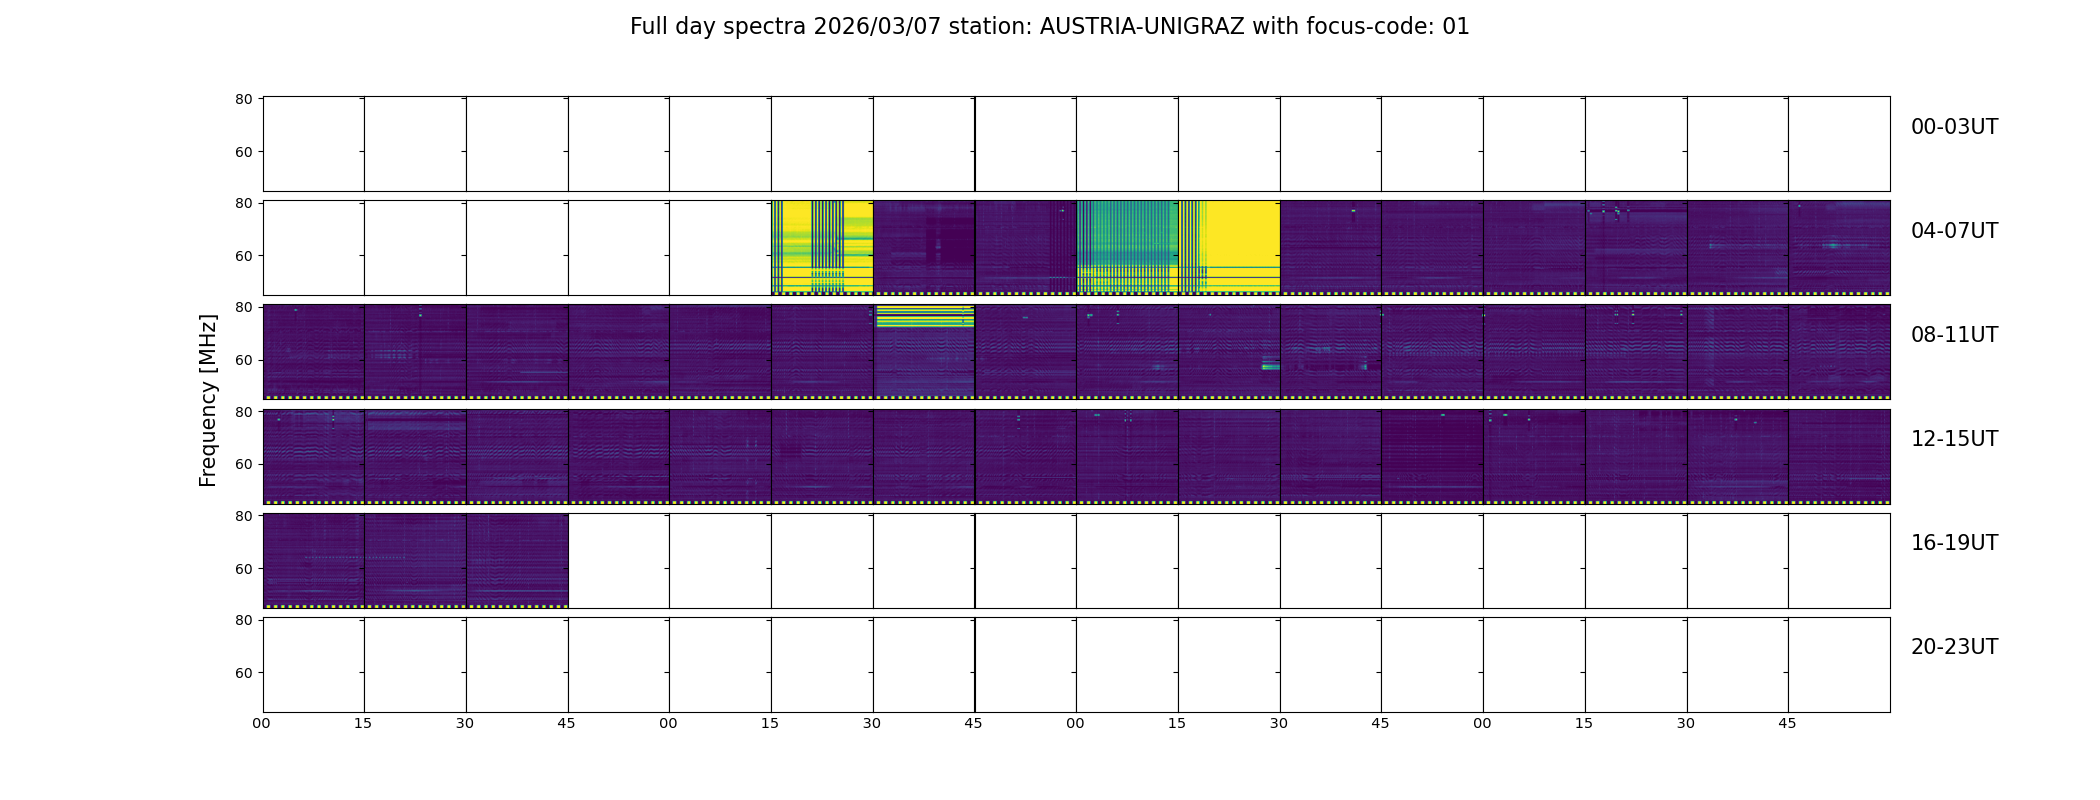Viewport: 2100px width, 800px height.
Task: Click the "80" tick of the 08-11UT row
Action: [243, 307]
